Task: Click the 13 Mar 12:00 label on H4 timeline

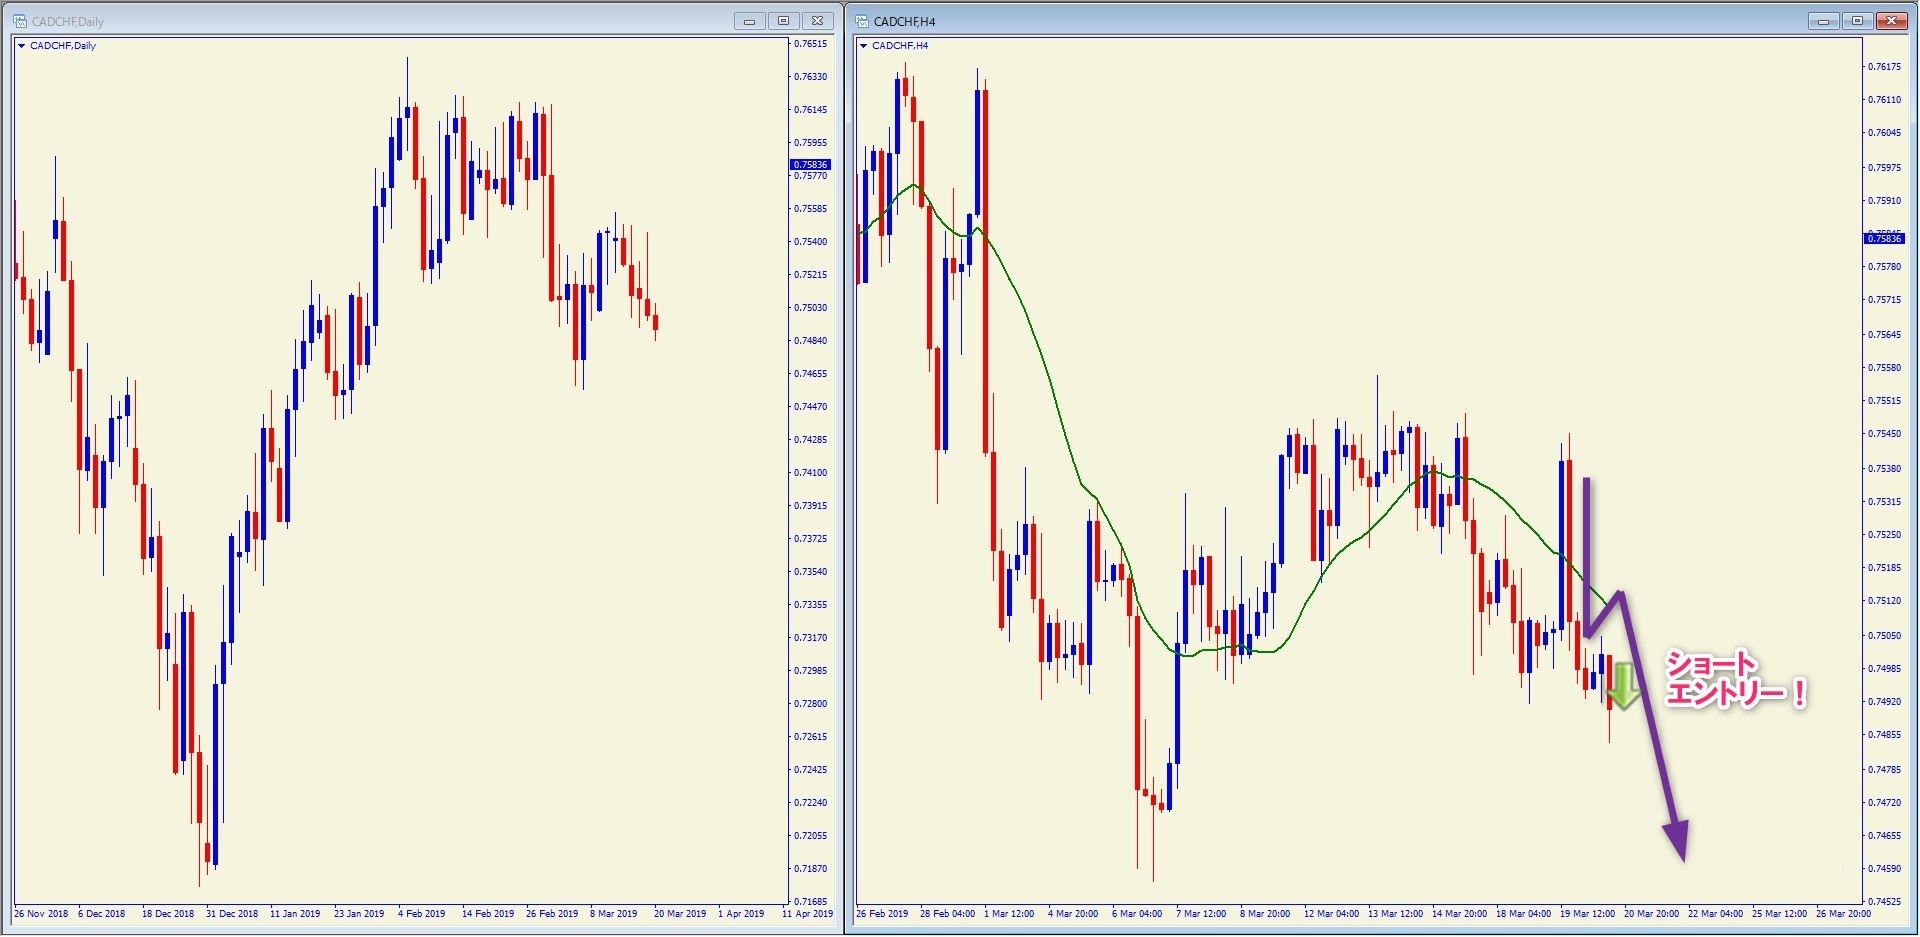Action: 1395,914
